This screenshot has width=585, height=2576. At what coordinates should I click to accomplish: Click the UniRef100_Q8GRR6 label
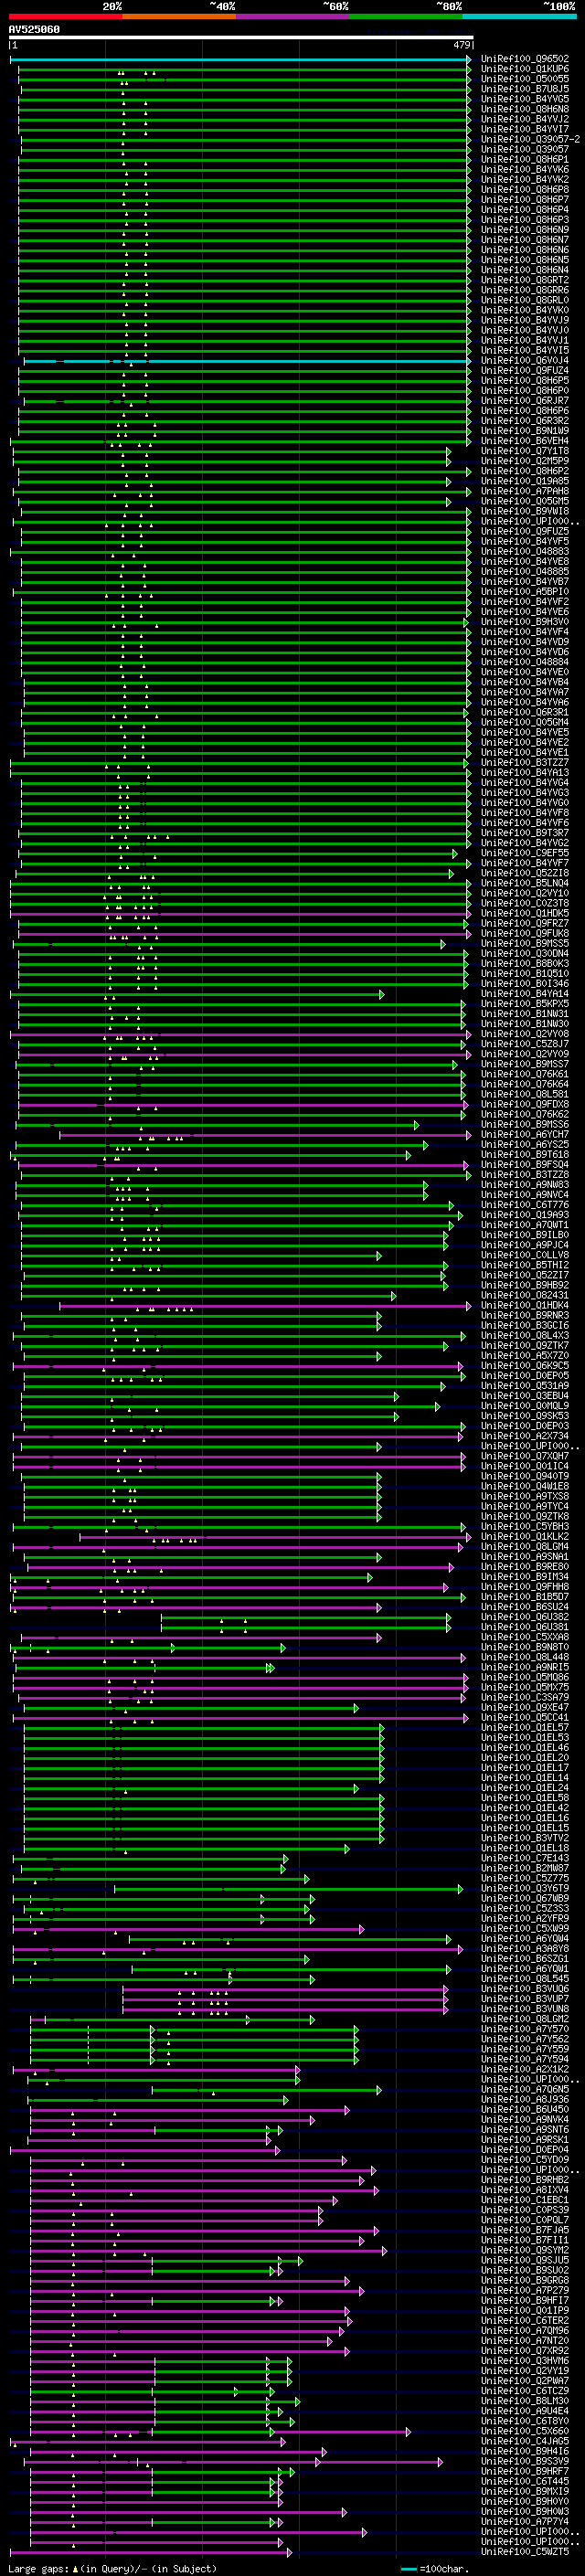click(525, 290)
